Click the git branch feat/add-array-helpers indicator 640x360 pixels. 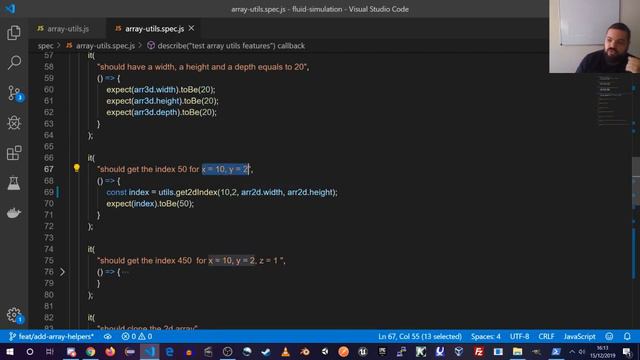coord(51,336)
